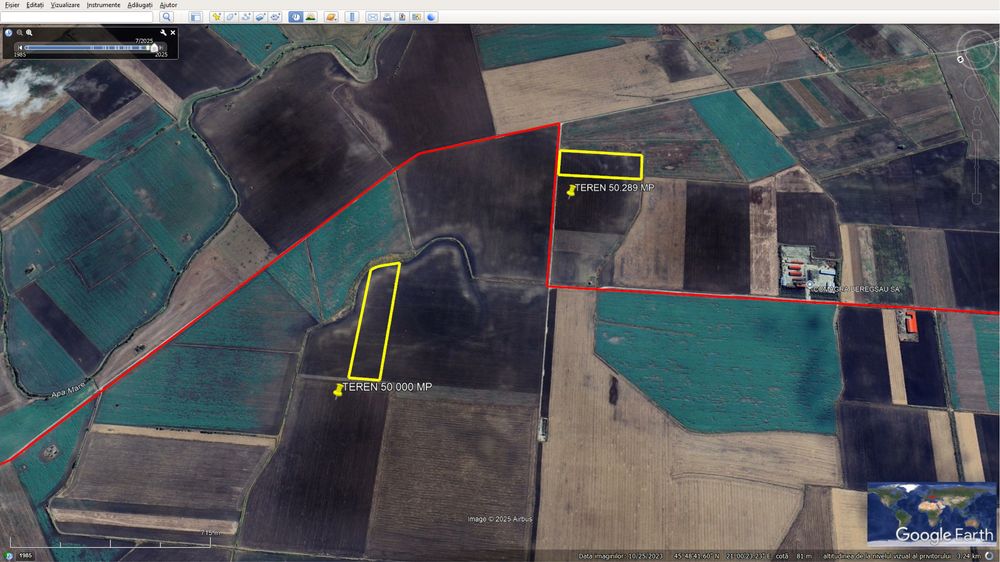Image resolution: width=1000 pixels, height=562 pixels.
Task: Click the magnifier search button
Action: tap(166, 17)
